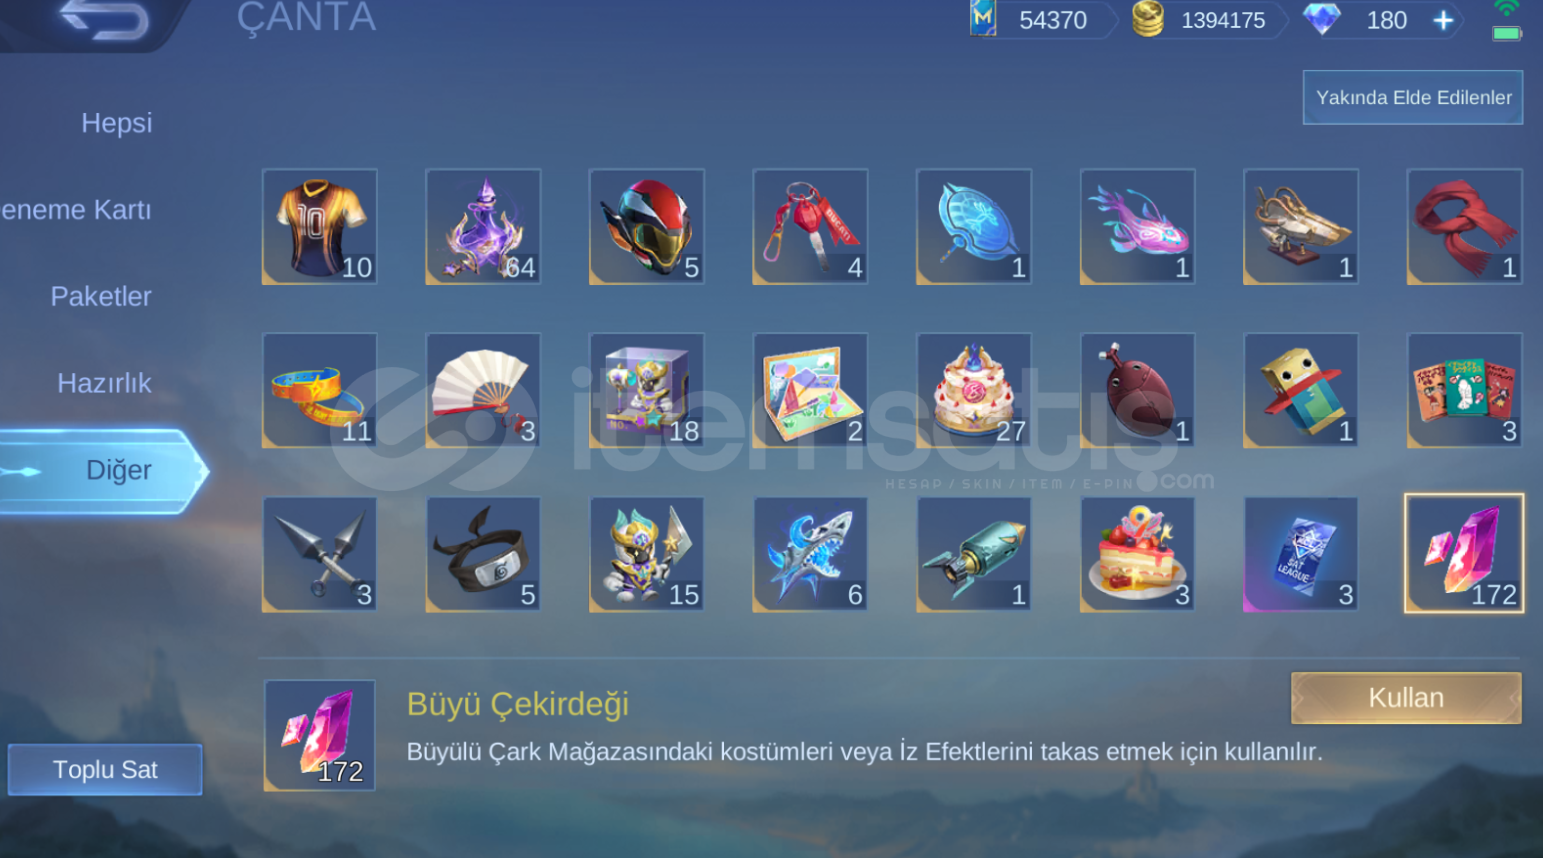Add diamonds with the plus icon
This screenshot has width=1543, height=858.
point(1443,20)
